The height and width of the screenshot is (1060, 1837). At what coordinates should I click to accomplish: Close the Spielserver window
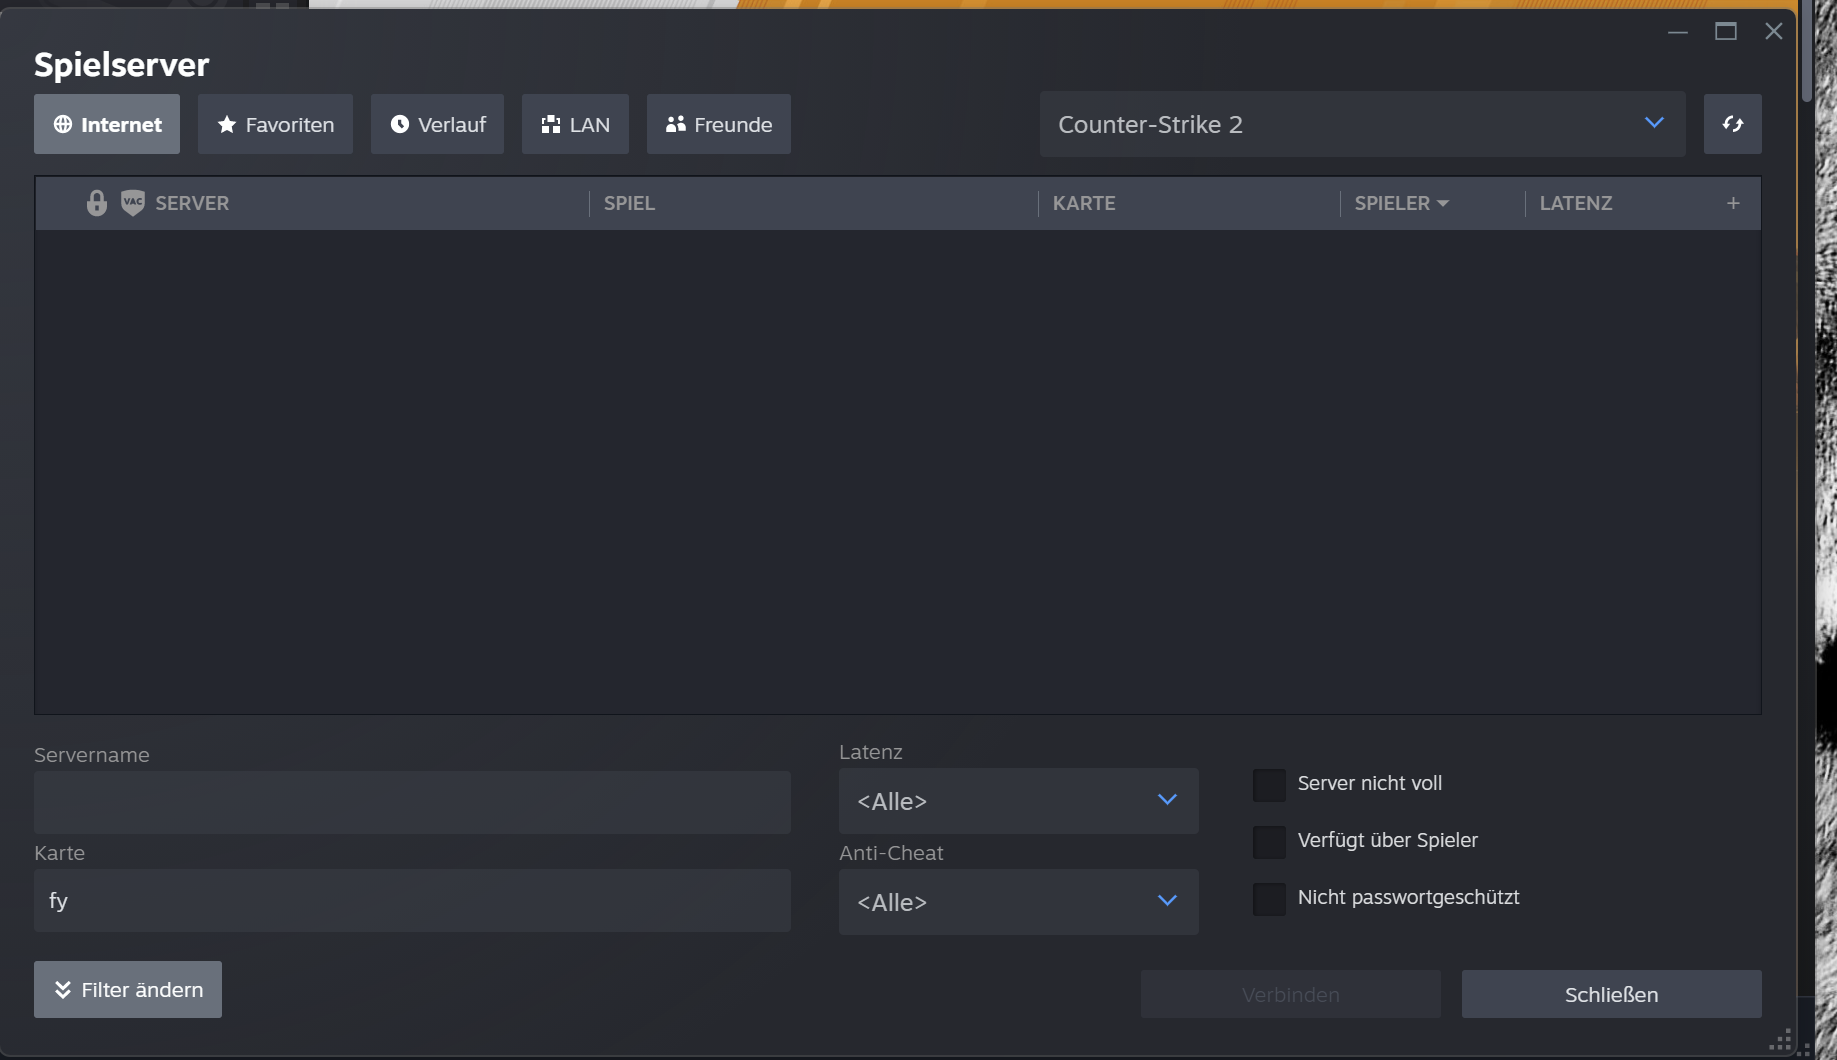(x=1774, y=31)
